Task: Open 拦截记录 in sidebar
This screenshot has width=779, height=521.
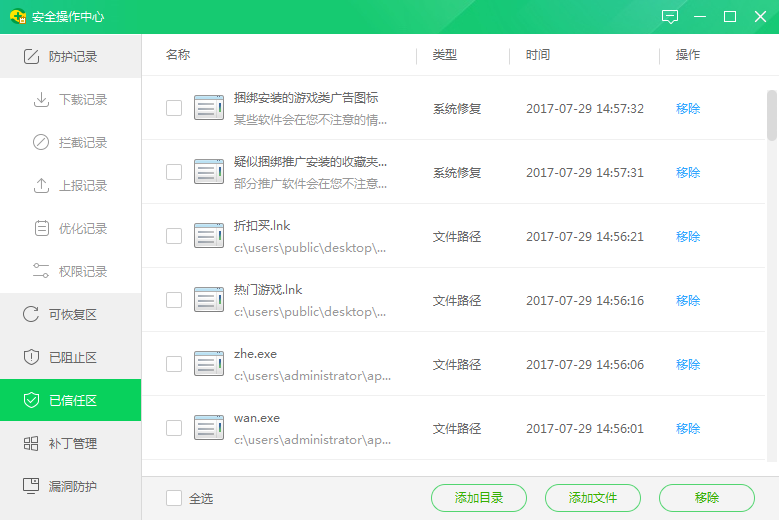Action: point(71,143)
